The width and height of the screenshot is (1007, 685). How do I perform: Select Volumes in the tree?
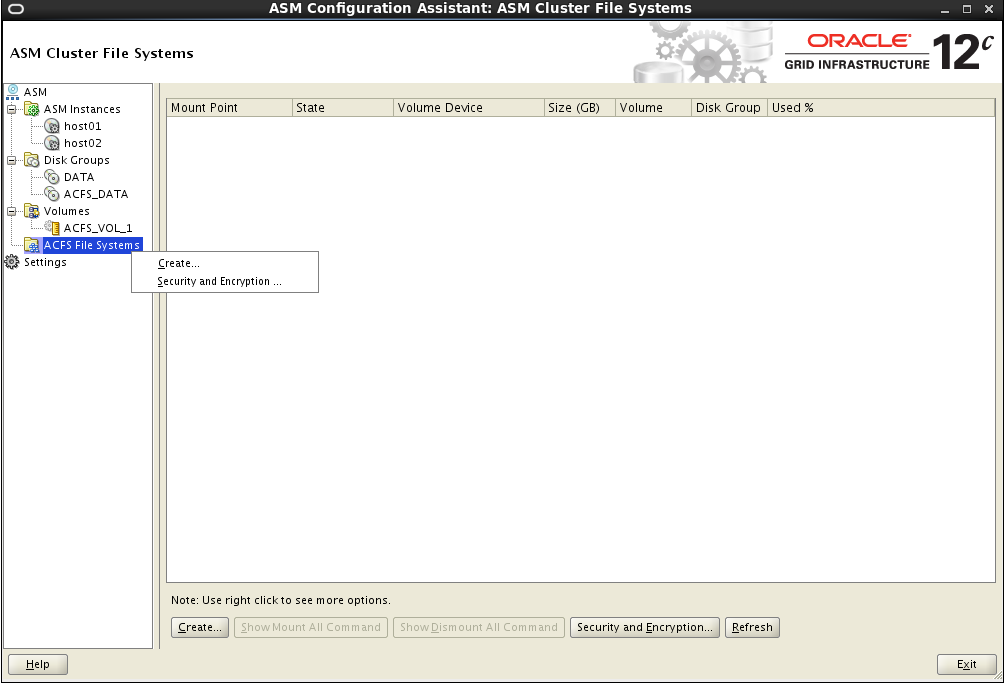coord(67,211)
